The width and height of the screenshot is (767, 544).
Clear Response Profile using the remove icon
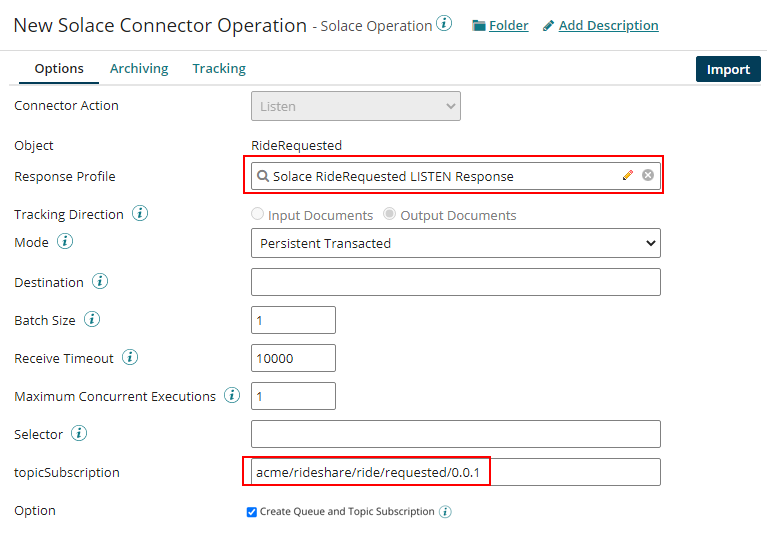(648, 176)
